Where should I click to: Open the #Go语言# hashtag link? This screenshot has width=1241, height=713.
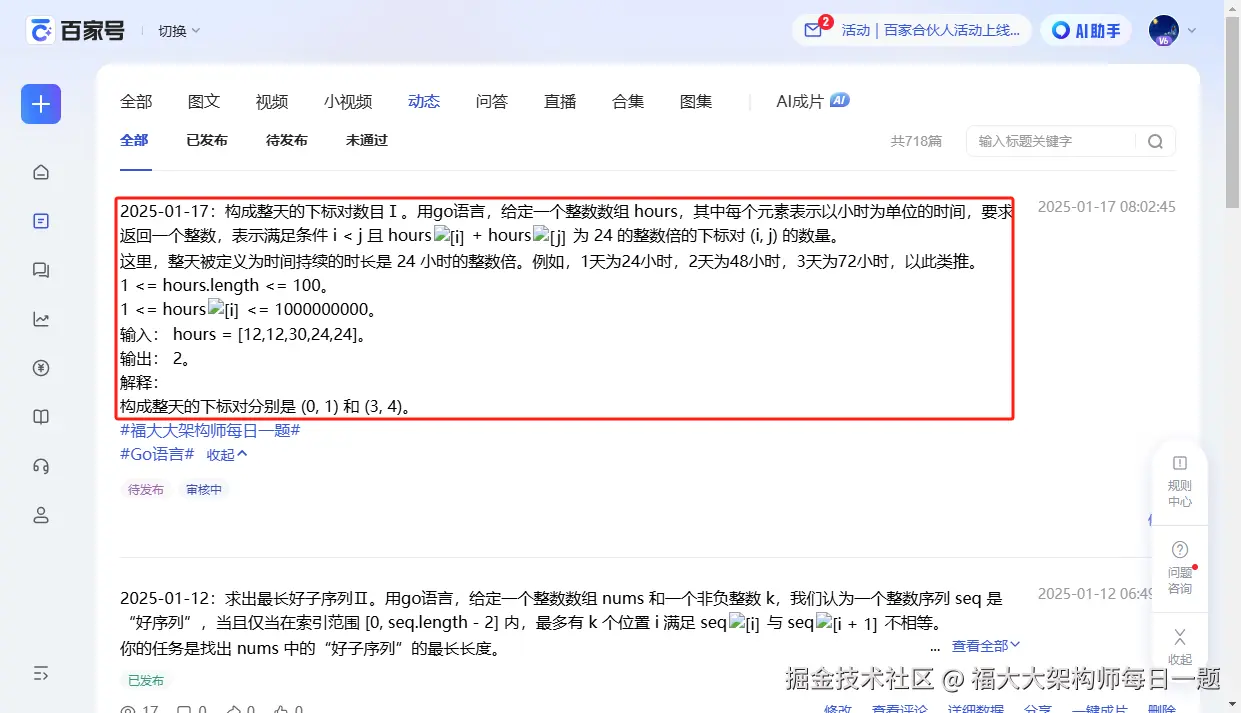coord(155,454)
